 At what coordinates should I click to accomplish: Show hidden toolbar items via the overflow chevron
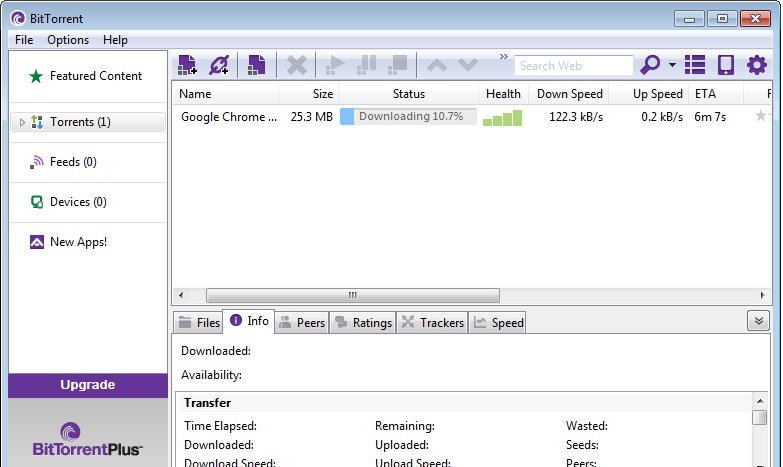(503, 57)
